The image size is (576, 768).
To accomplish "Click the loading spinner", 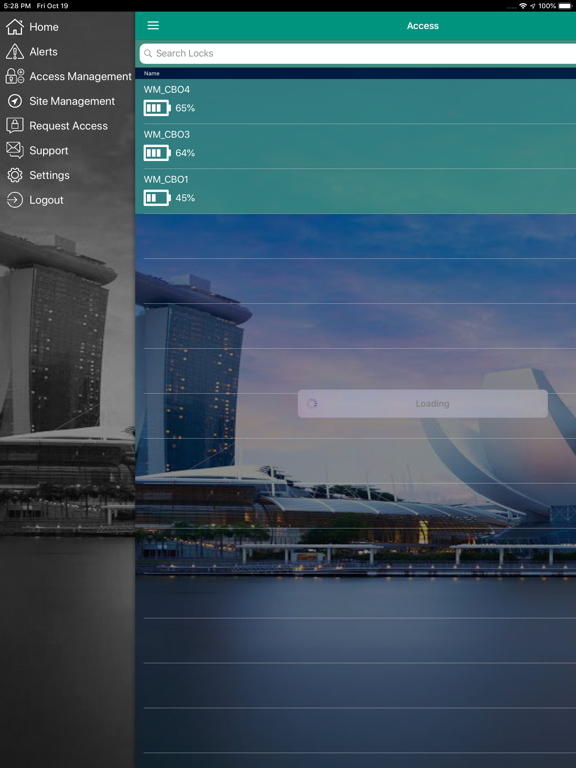I will 312,404.
